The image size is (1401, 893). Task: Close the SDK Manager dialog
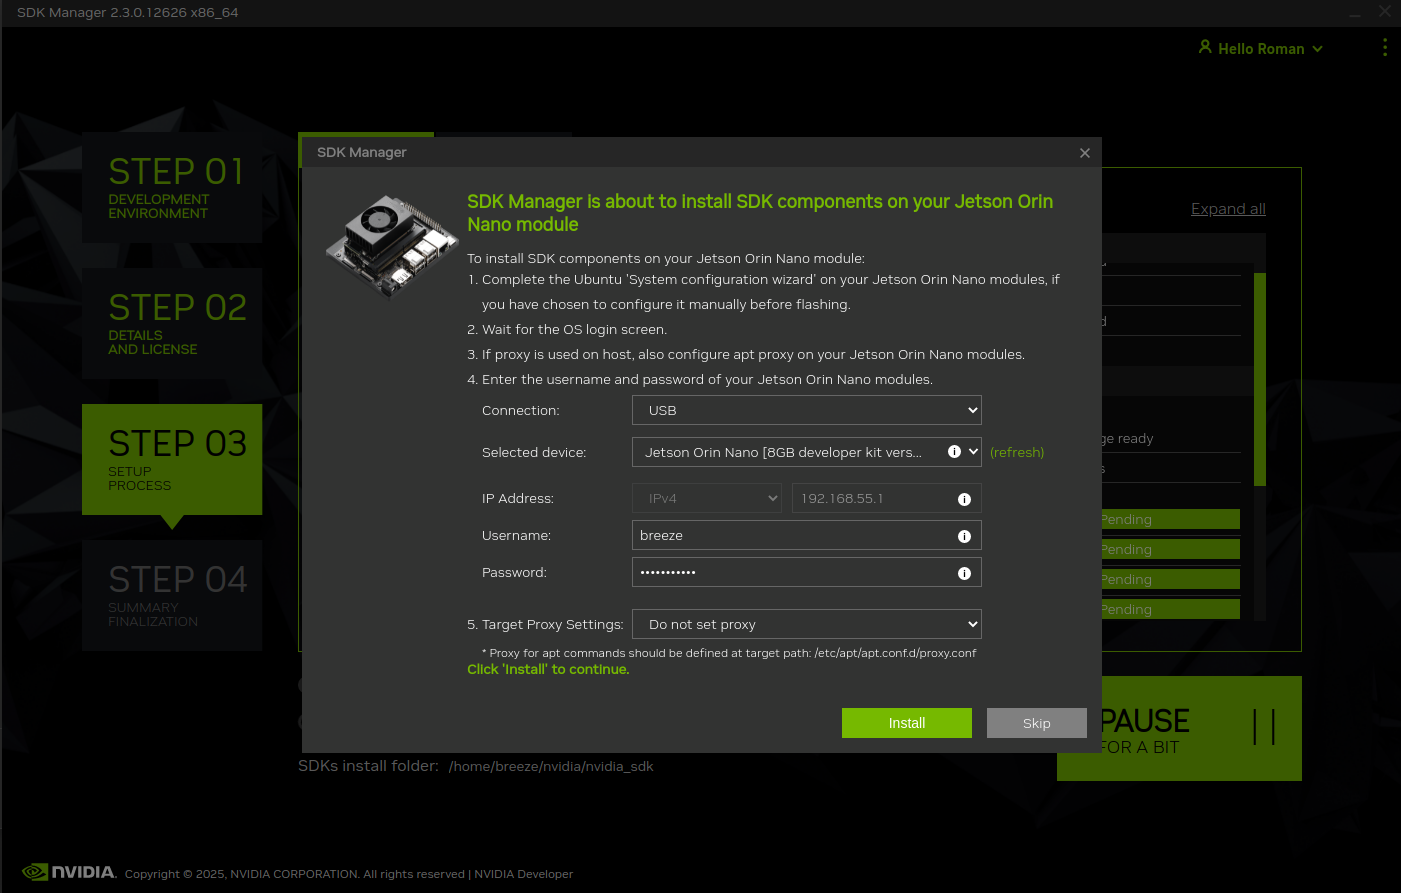[x=1084, y=153]
